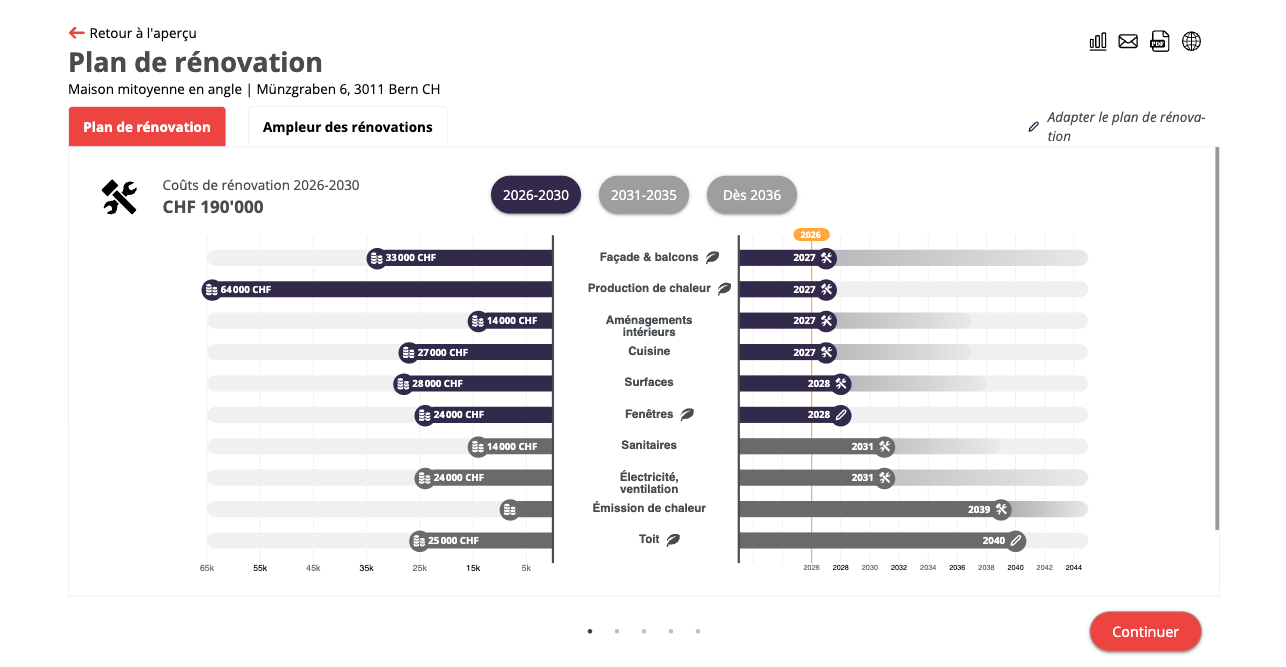
Task: Open the bar chart statistics icon
Action: point(1098,41)
